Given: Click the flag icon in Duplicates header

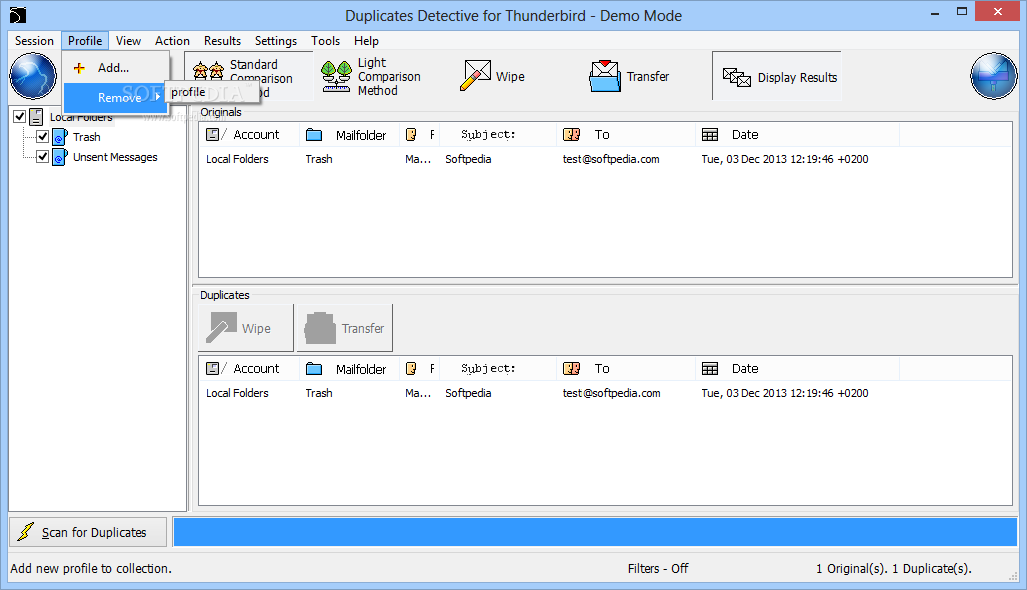Looking at the screenshot, I should pyautogui.click(x=411, y=369).
